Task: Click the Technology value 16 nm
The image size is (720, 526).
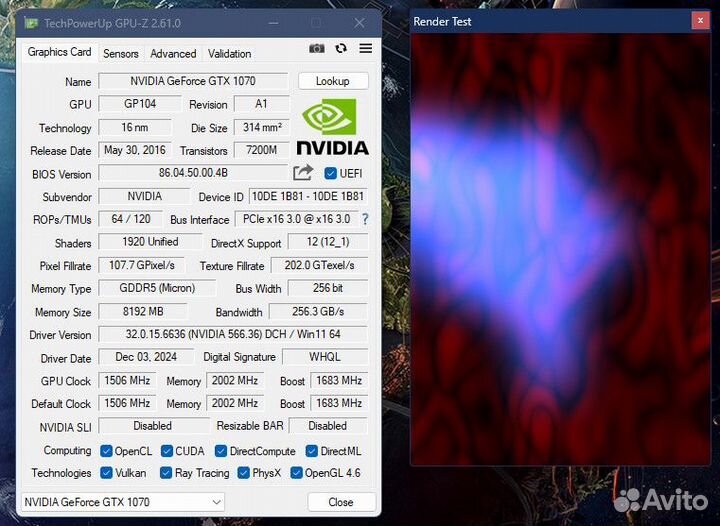Action: (x=135, y=127)
